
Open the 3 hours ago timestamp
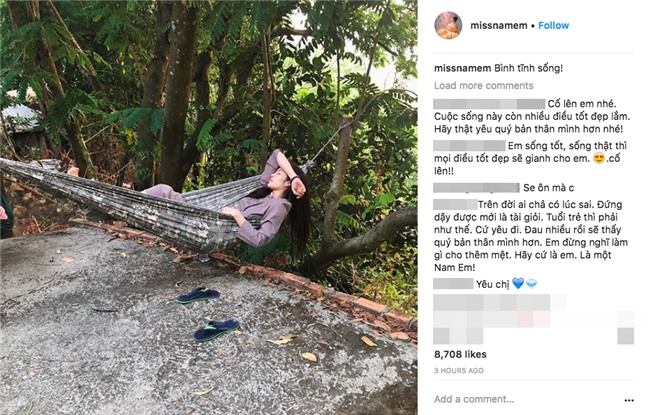457,370
